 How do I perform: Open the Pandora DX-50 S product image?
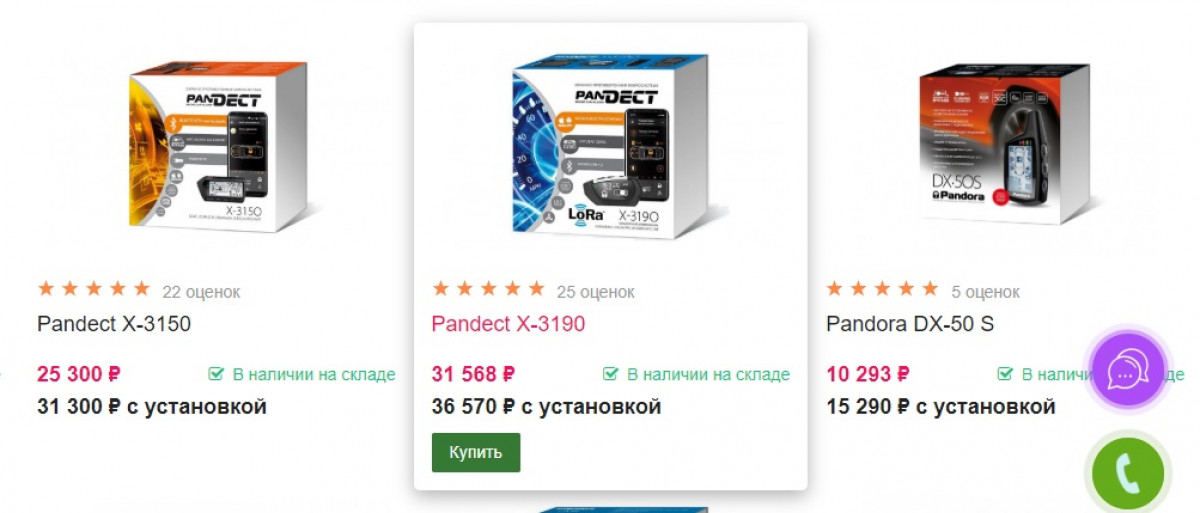click(x=1003, y=142)
